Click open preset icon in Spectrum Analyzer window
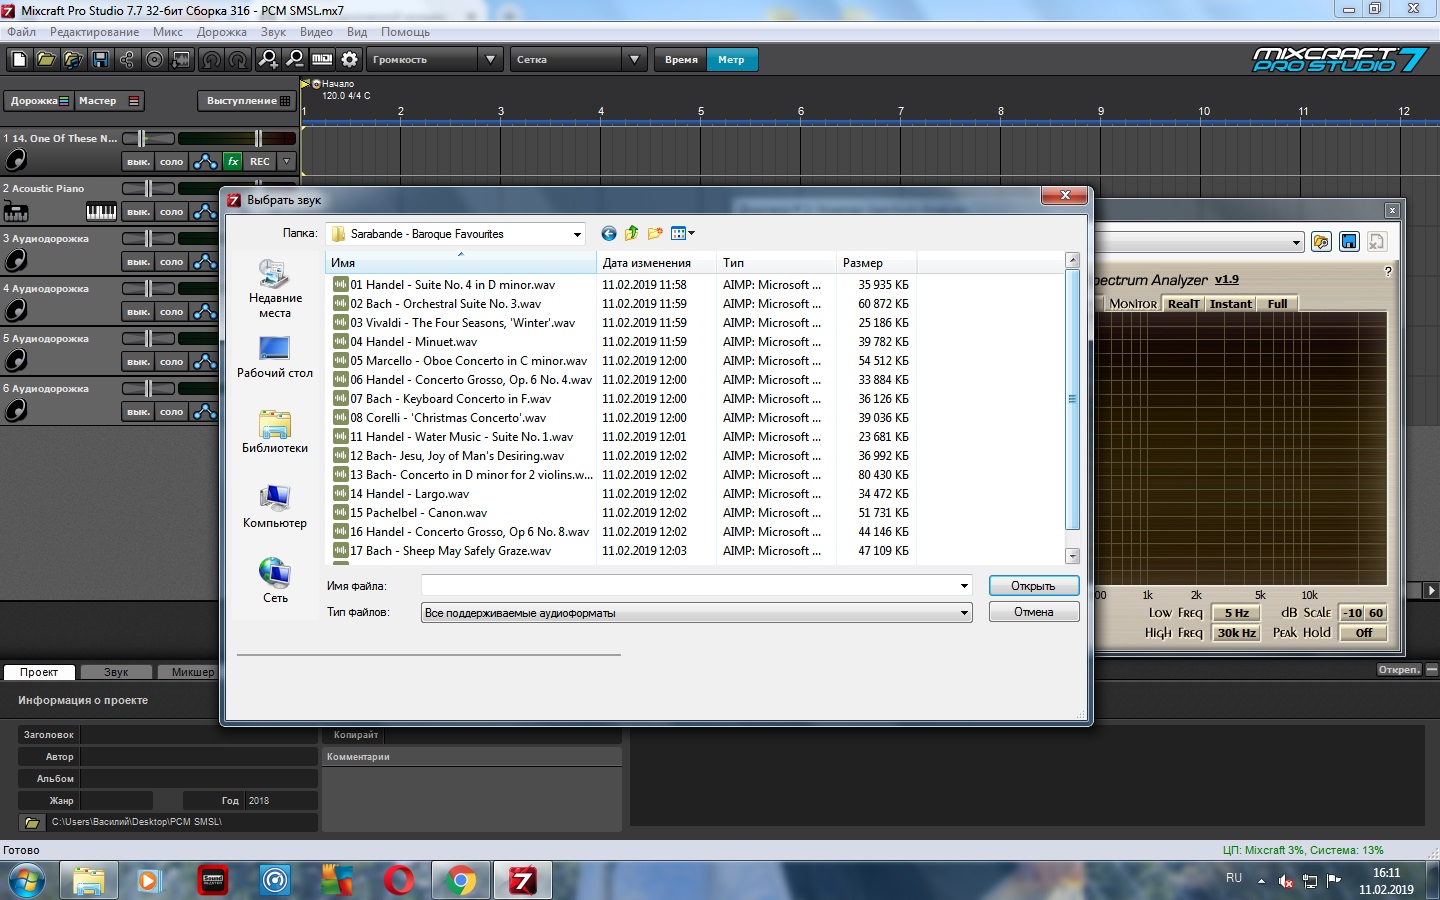This screenshot has height=900, width=1440. [x=1321, y=242]
